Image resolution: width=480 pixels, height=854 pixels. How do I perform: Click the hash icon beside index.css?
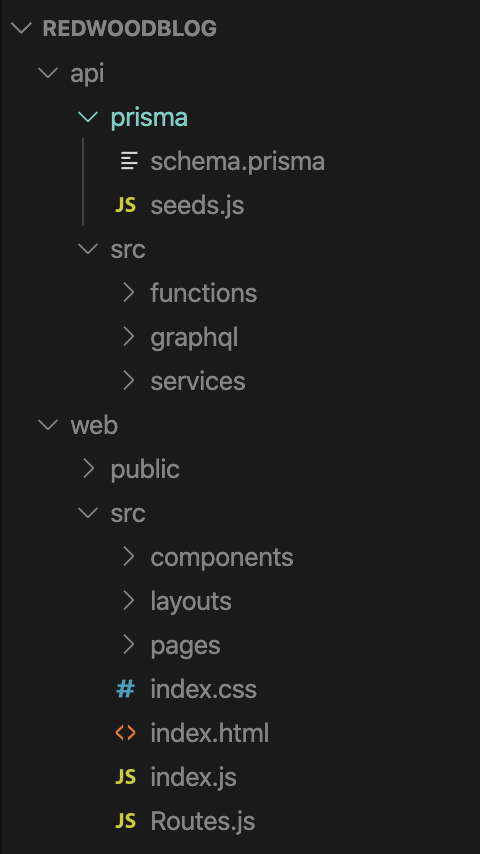point(125,690)
